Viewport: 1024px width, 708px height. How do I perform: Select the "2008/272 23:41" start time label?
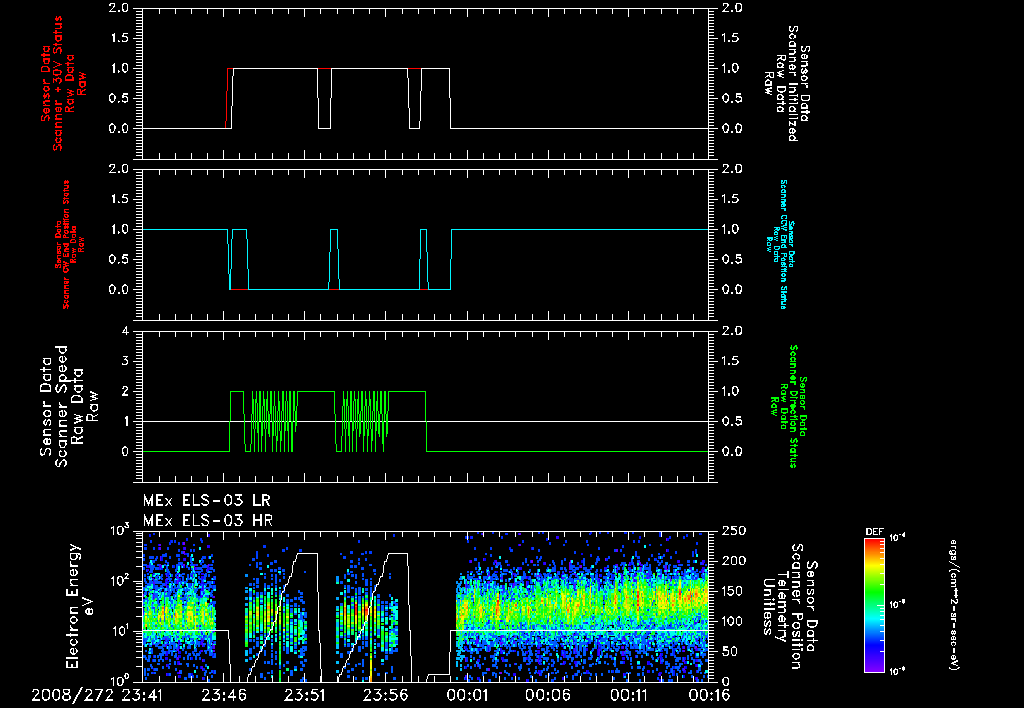pos(97,695)
